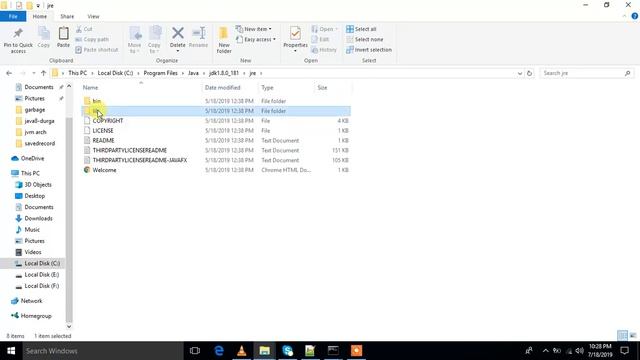Click Java in address bar path

(193, 73)
